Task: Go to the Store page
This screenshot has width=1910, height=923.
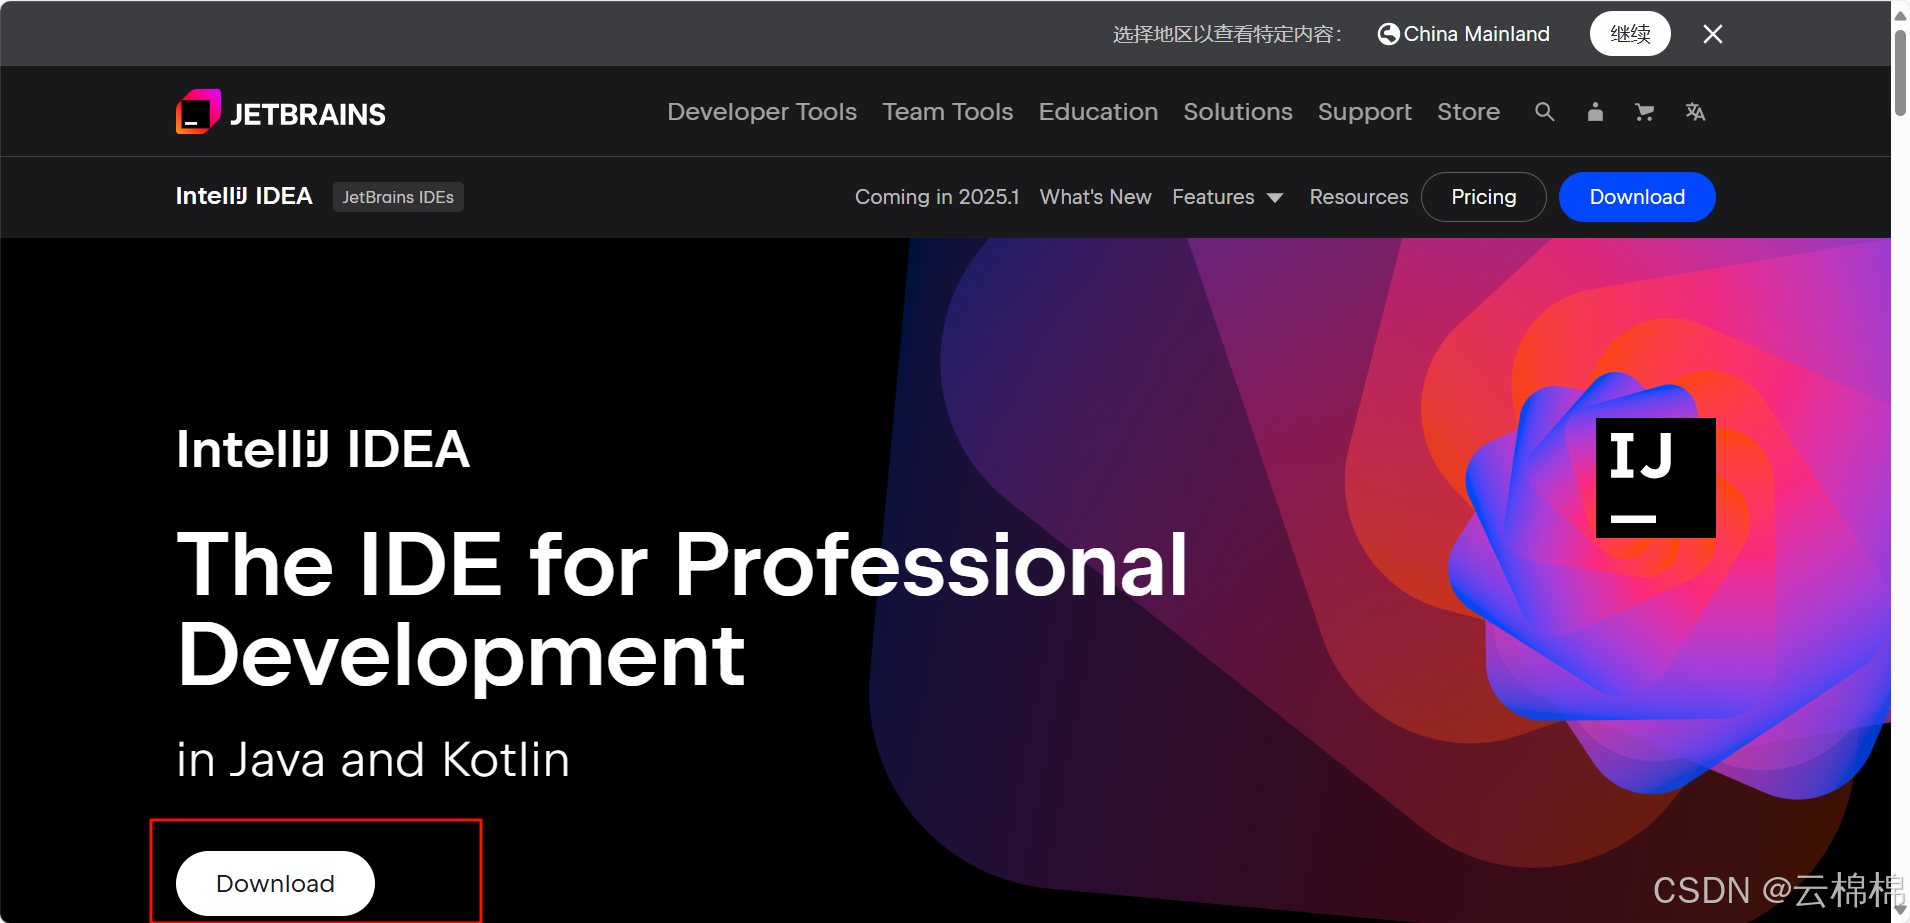Action: pyautogui.click(x=1468, y=112)
